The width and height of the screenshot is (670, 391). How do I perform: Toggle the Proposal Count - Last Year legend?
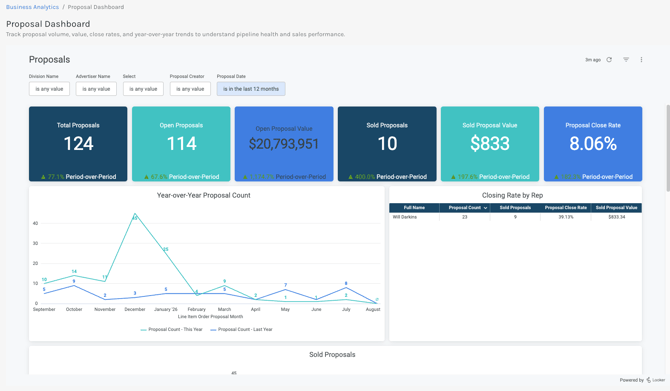point(241,329)
